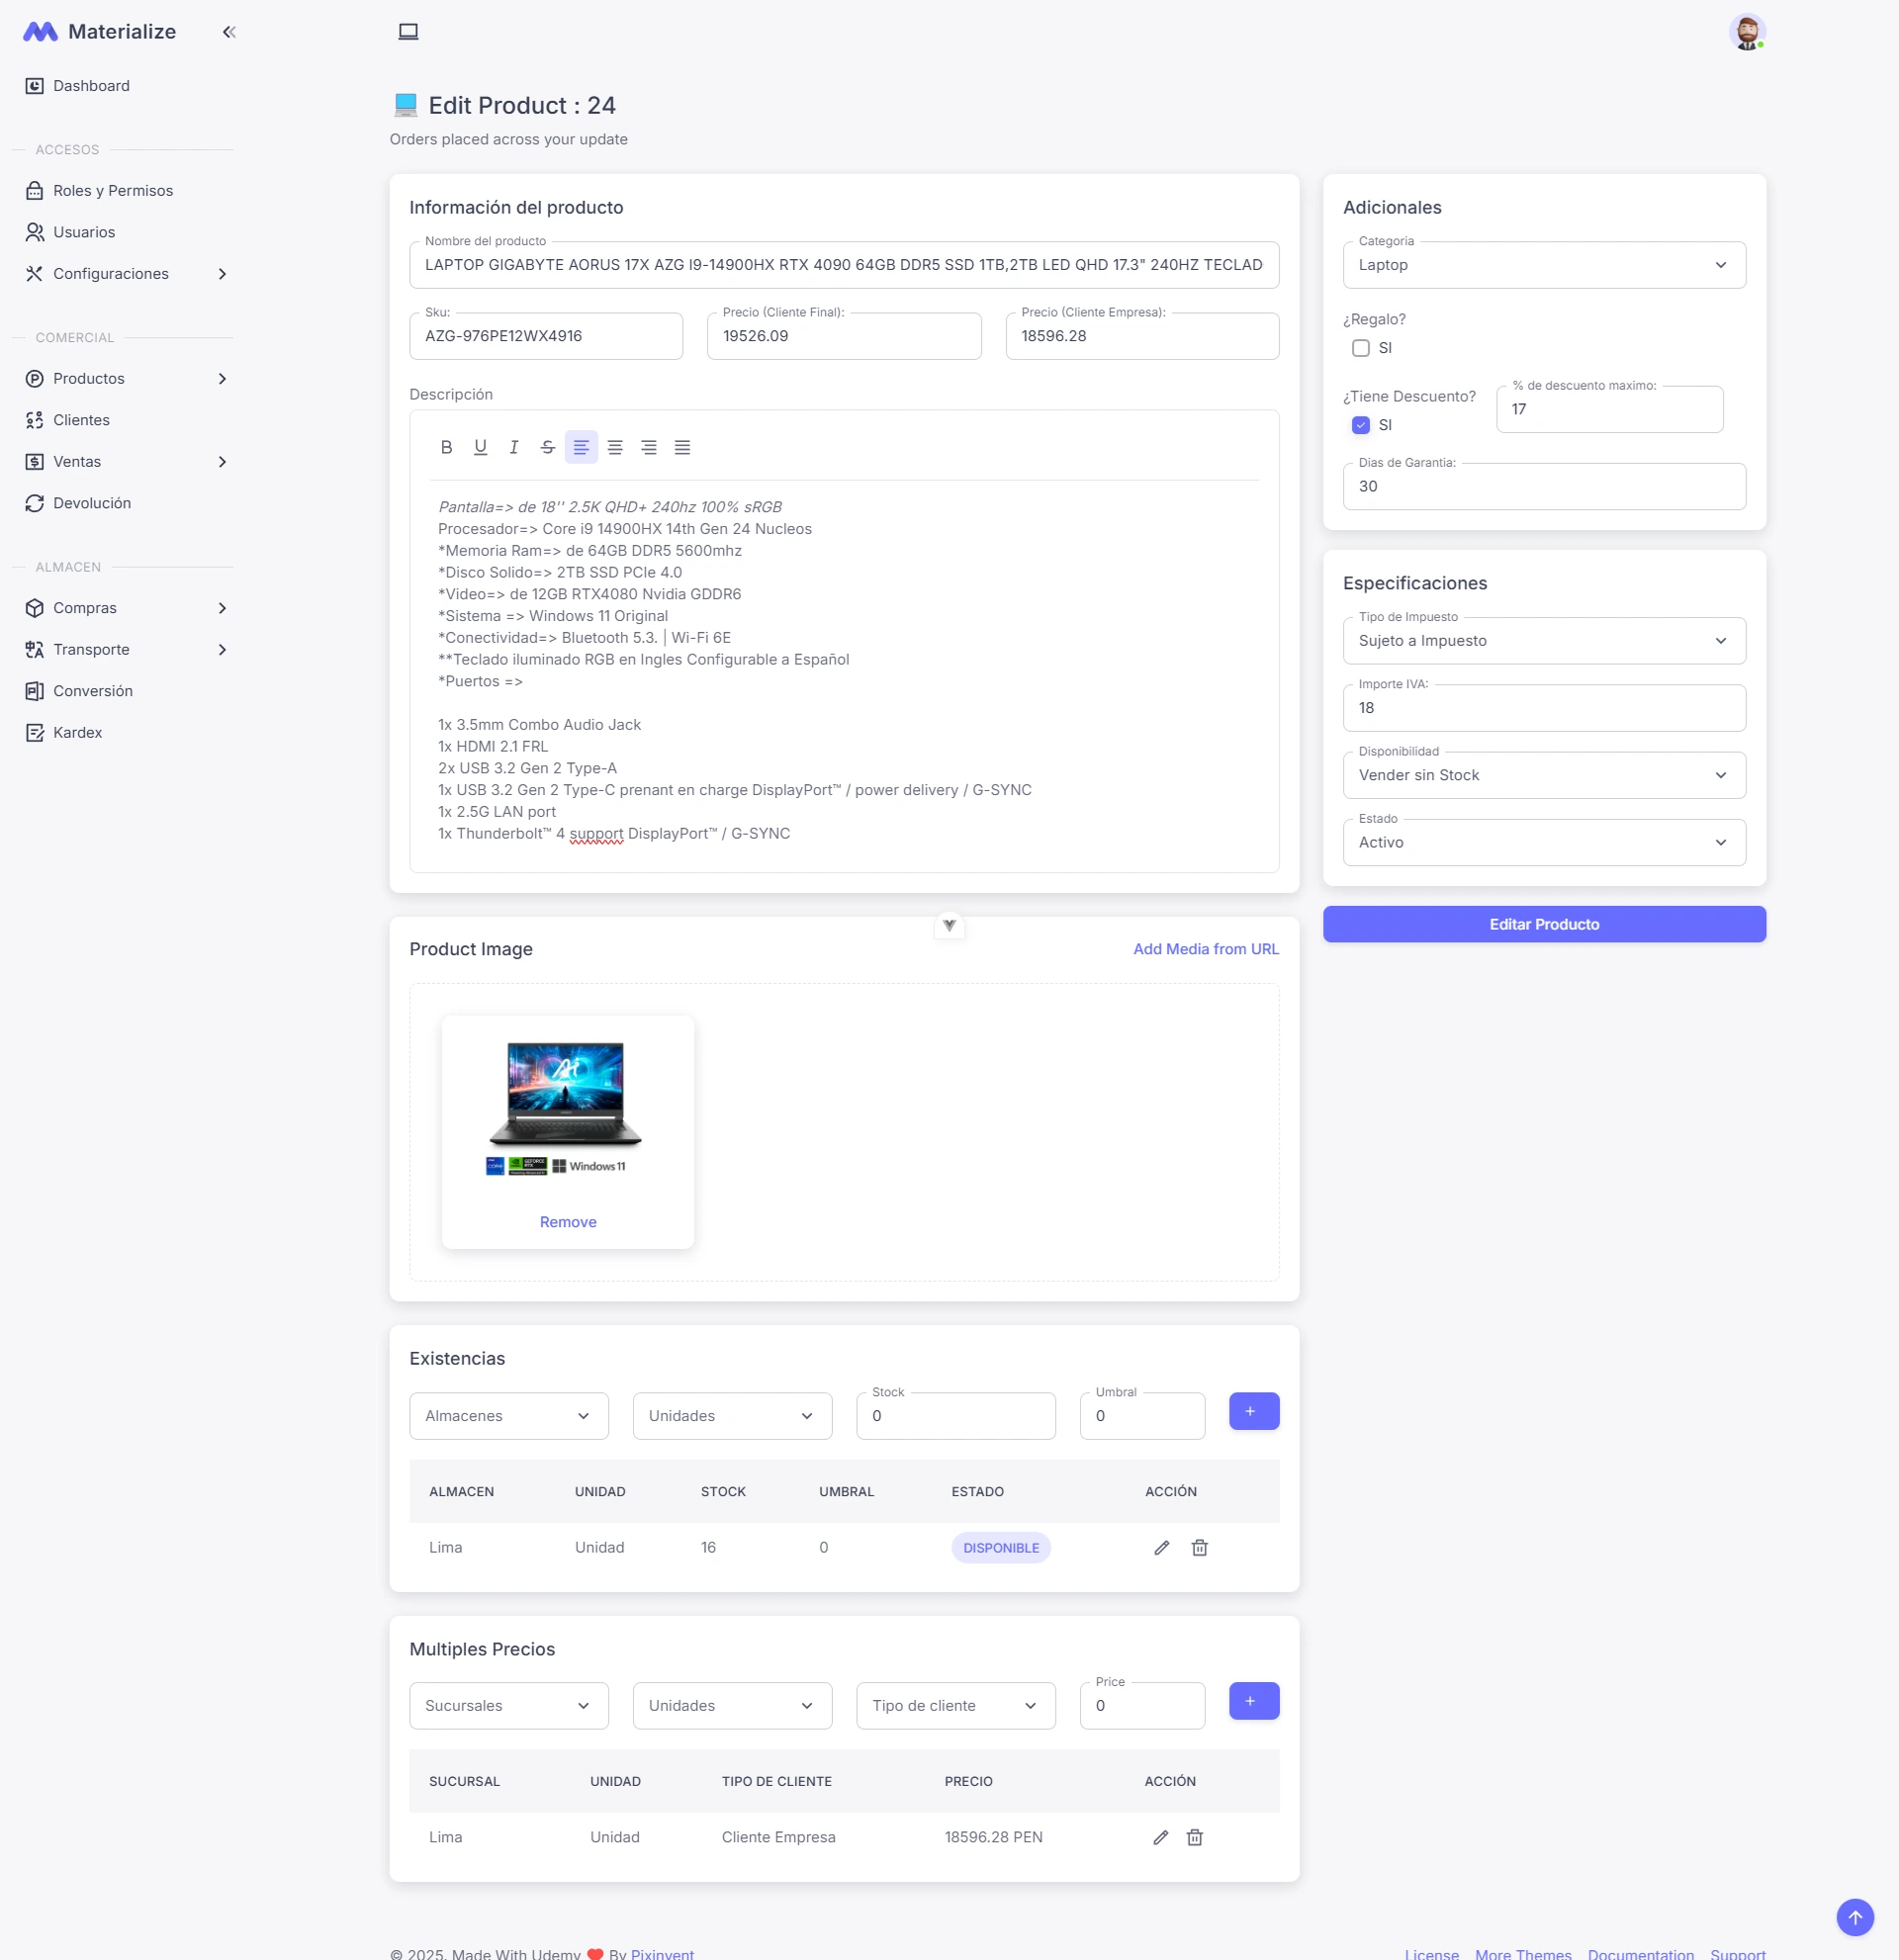Click the trash icon in the Lima stock row
The height and width of the screenshot is (1960, 1899).
point(1199,1547)
